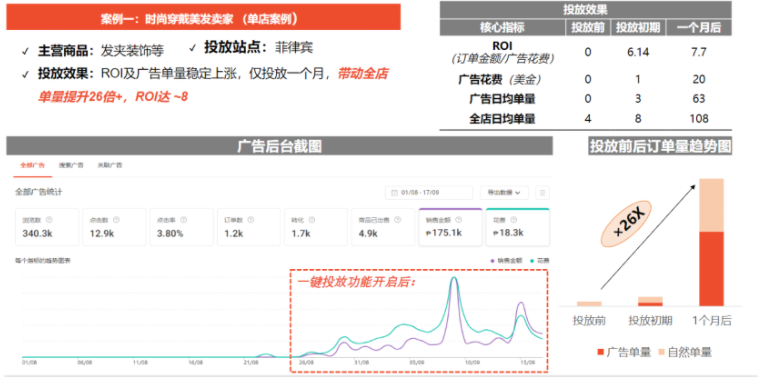Click the 投放前后订单量趋势图 title
The image size is (764, 379).
coord(660,146)
